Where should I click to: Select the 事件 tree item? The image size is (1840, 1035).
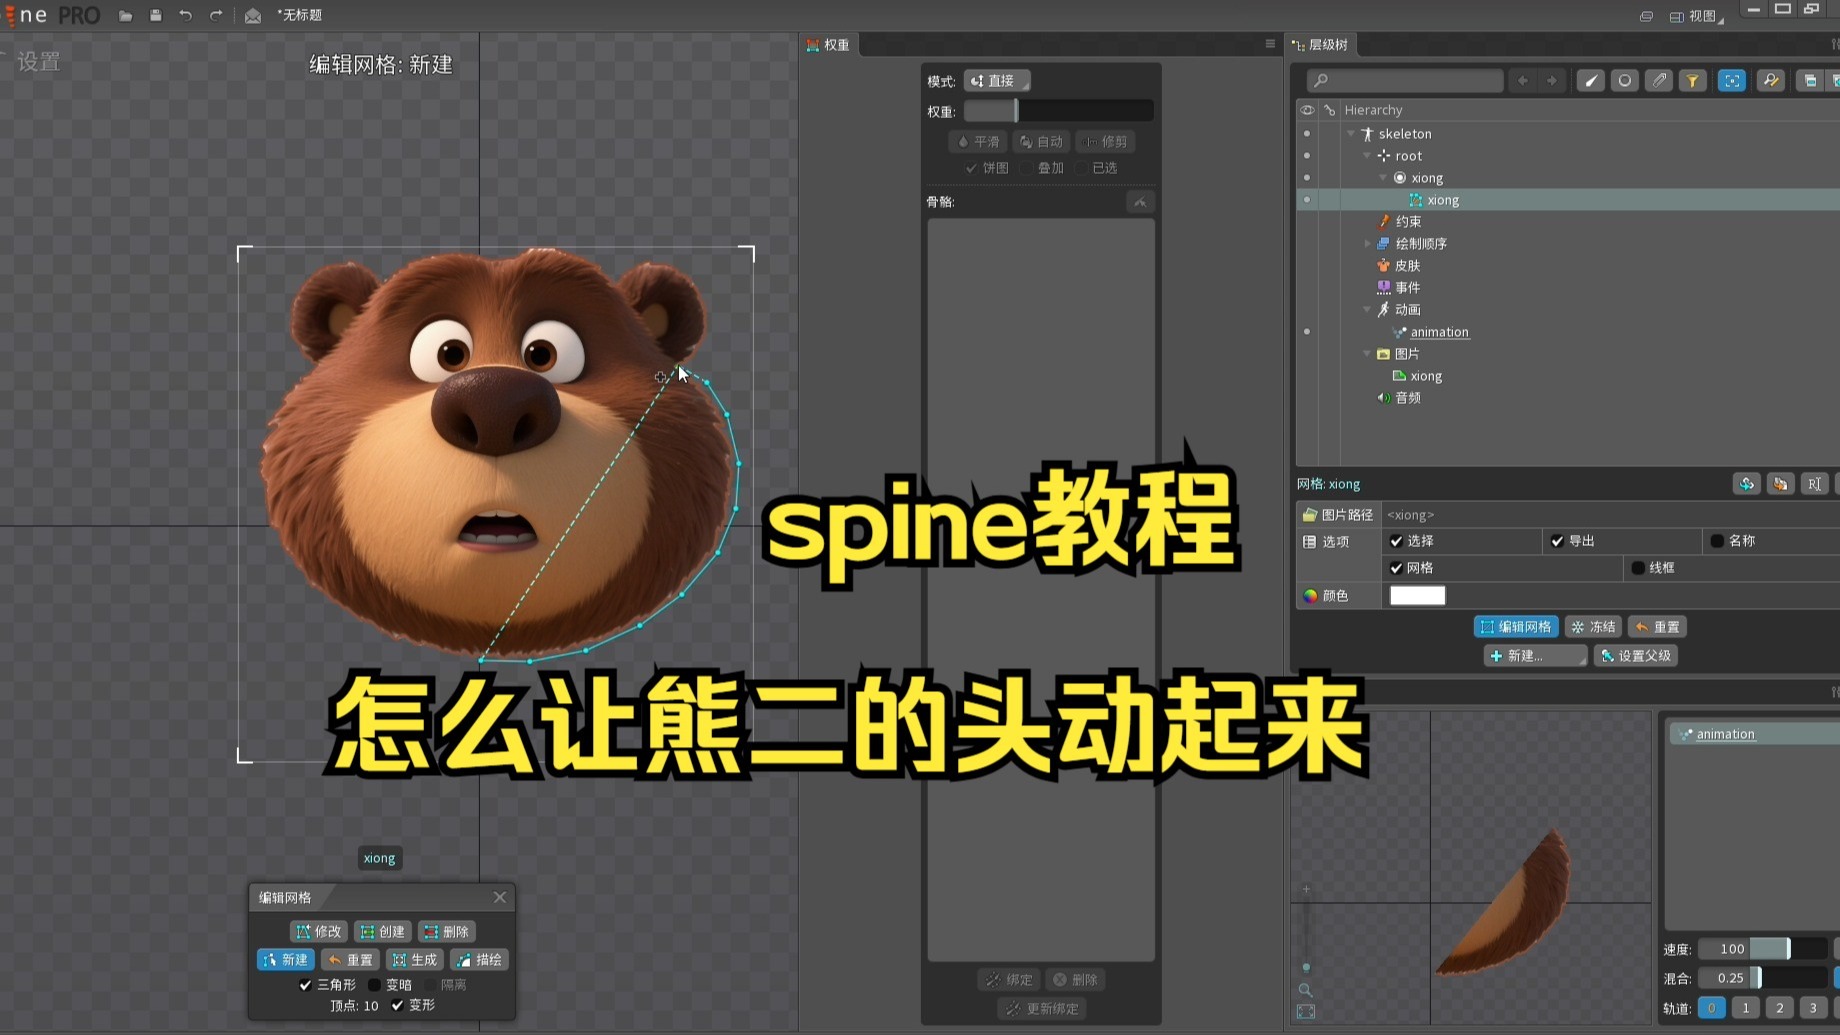click(1407, 287)
